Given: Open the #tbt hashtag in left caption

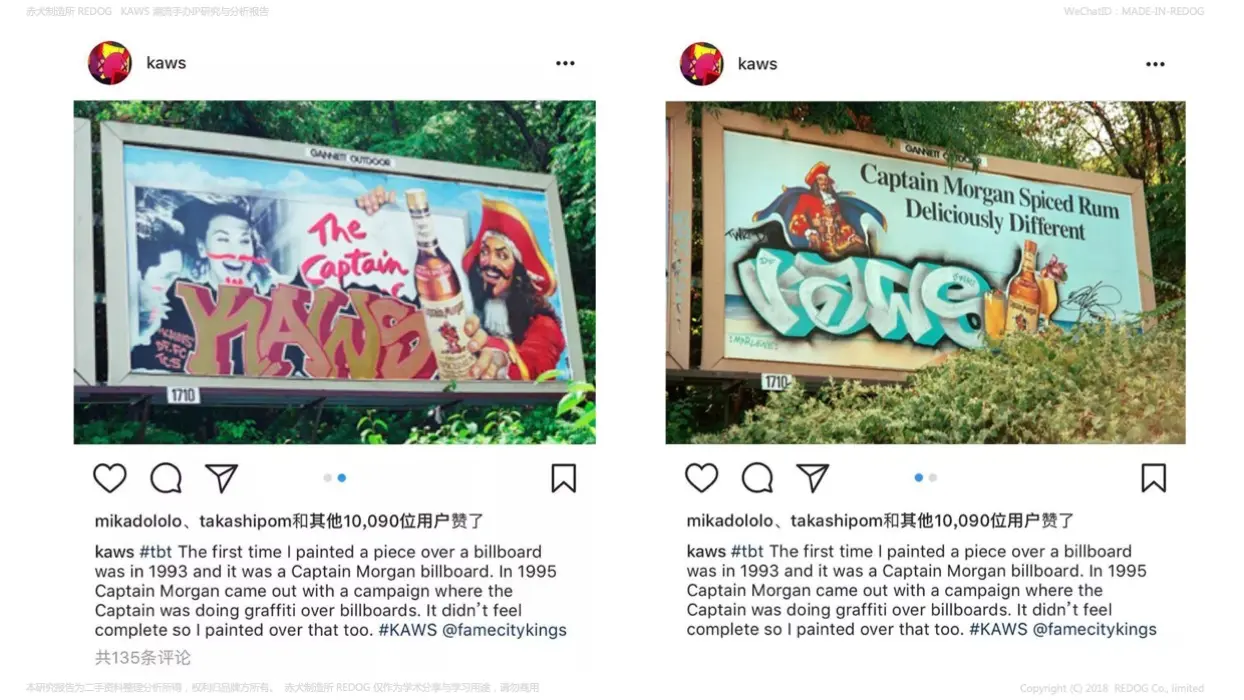Looking at the screenshot, I should [x=156, y=552].
